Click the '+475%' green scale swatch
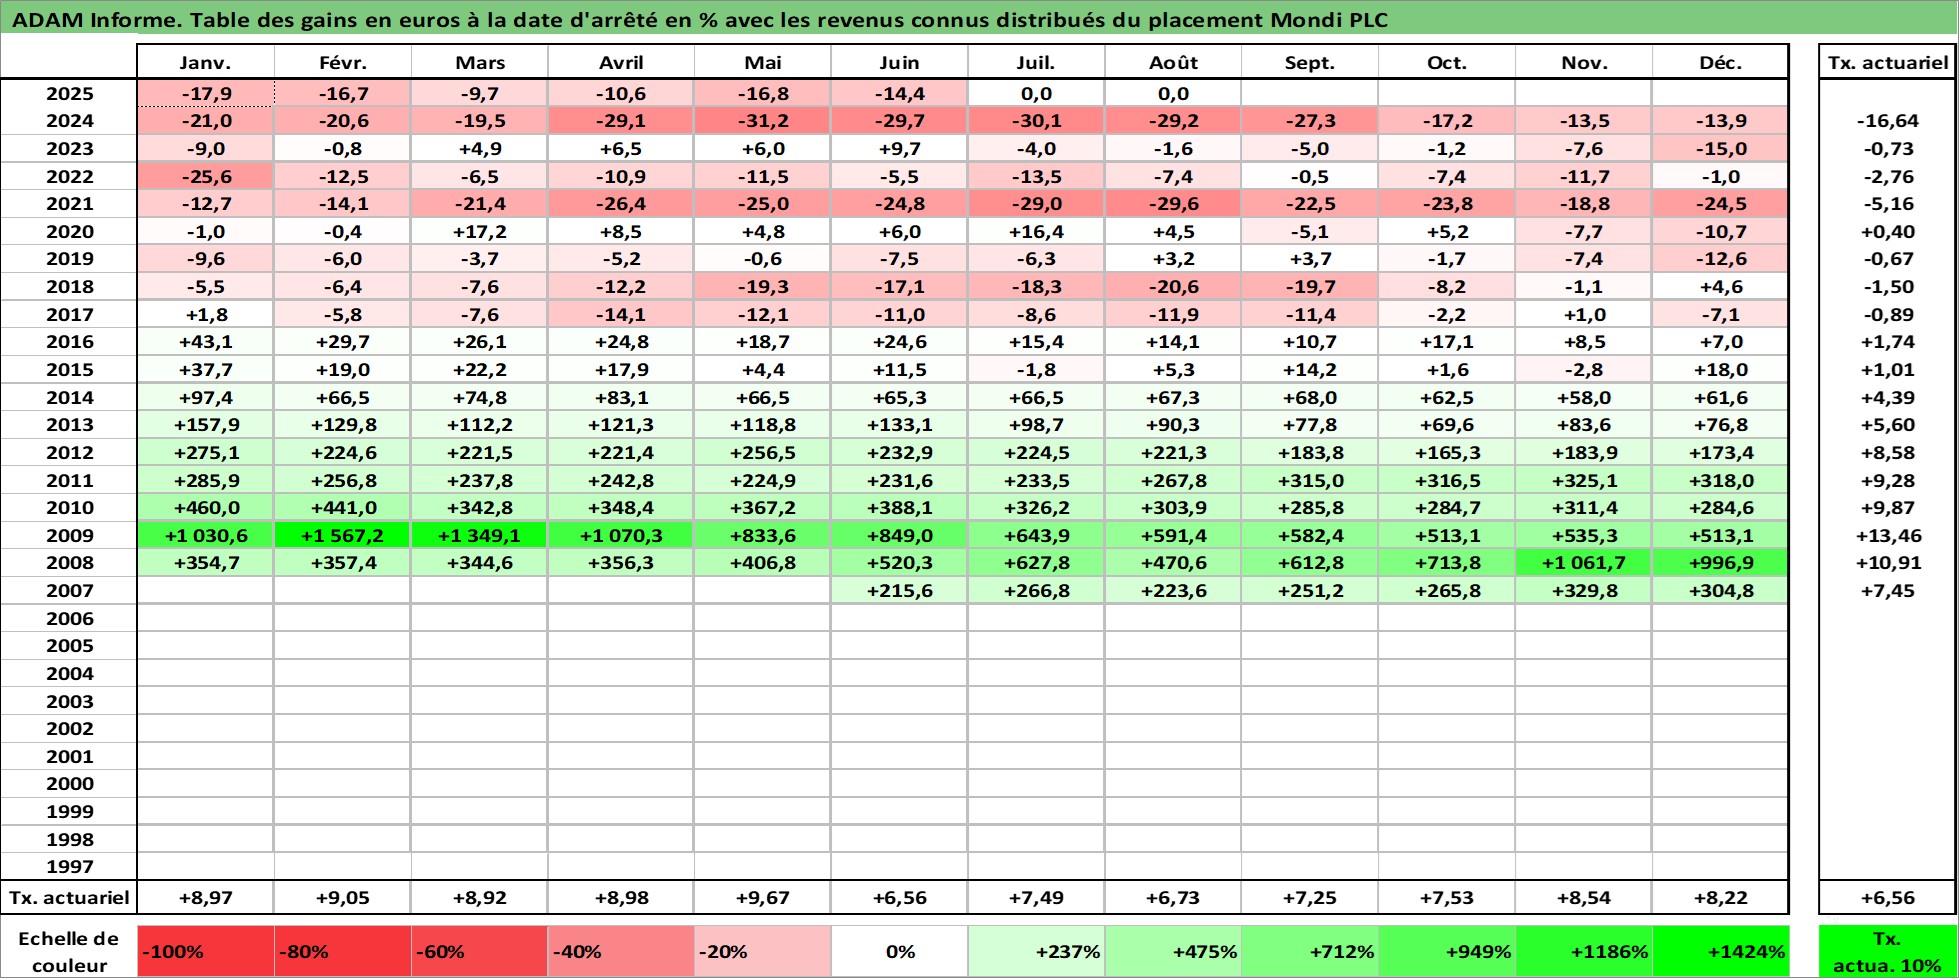1959x978 pixels. pos(1173,951)
